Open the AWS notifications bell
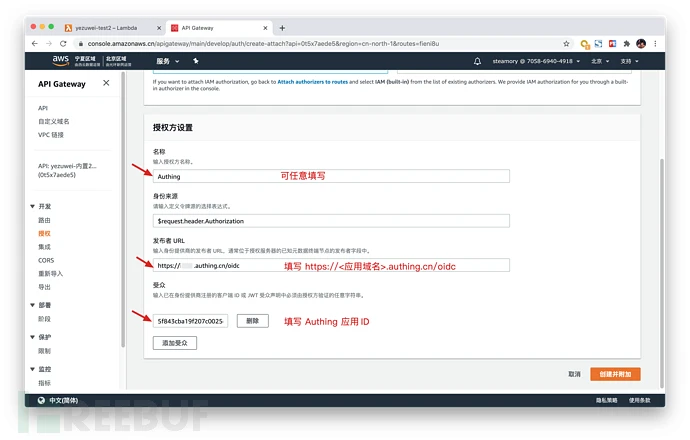690x440 pixels. tap(477, 61)
